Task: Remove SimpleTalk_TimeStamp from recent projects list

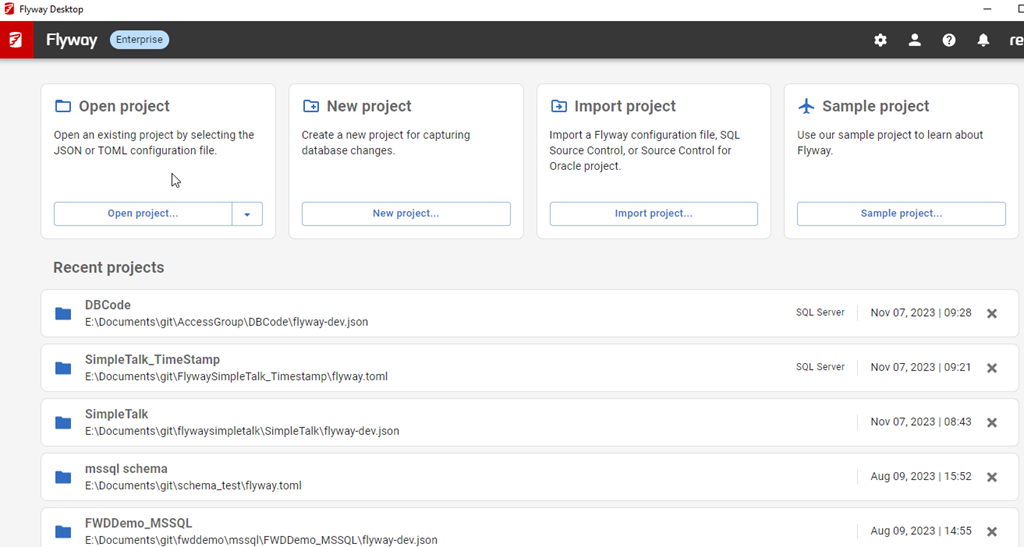Action: (x=992, y=368)
